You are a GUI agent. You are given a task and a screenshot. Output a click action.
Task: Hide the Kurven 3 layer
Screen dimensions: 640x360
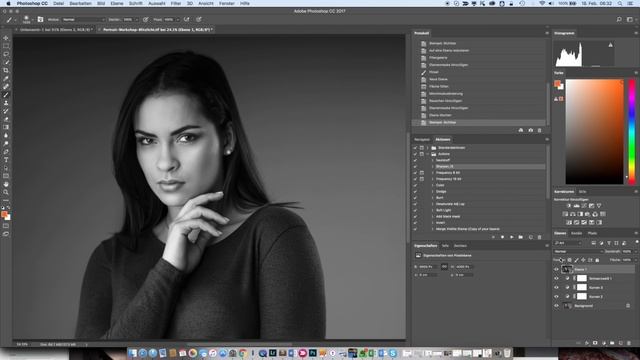[556, 287]
